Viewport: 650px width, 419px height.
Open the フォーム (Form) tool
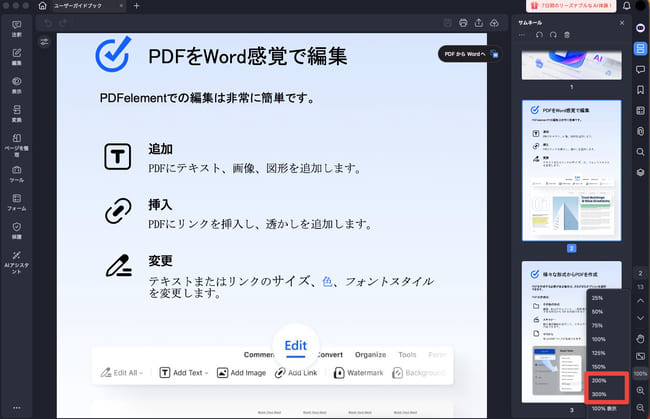pyautogui.click(x=17, y=202)
